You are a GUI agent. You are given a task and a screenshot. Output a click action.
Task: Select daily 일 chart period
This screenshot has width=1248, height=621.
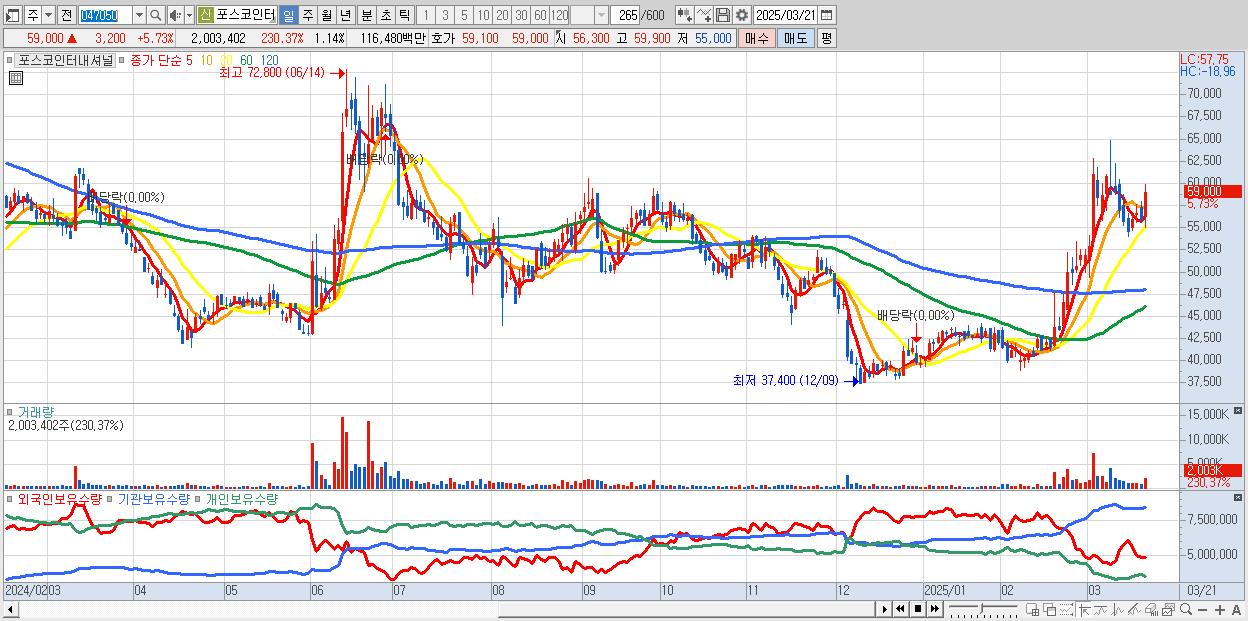click(288, 15)
